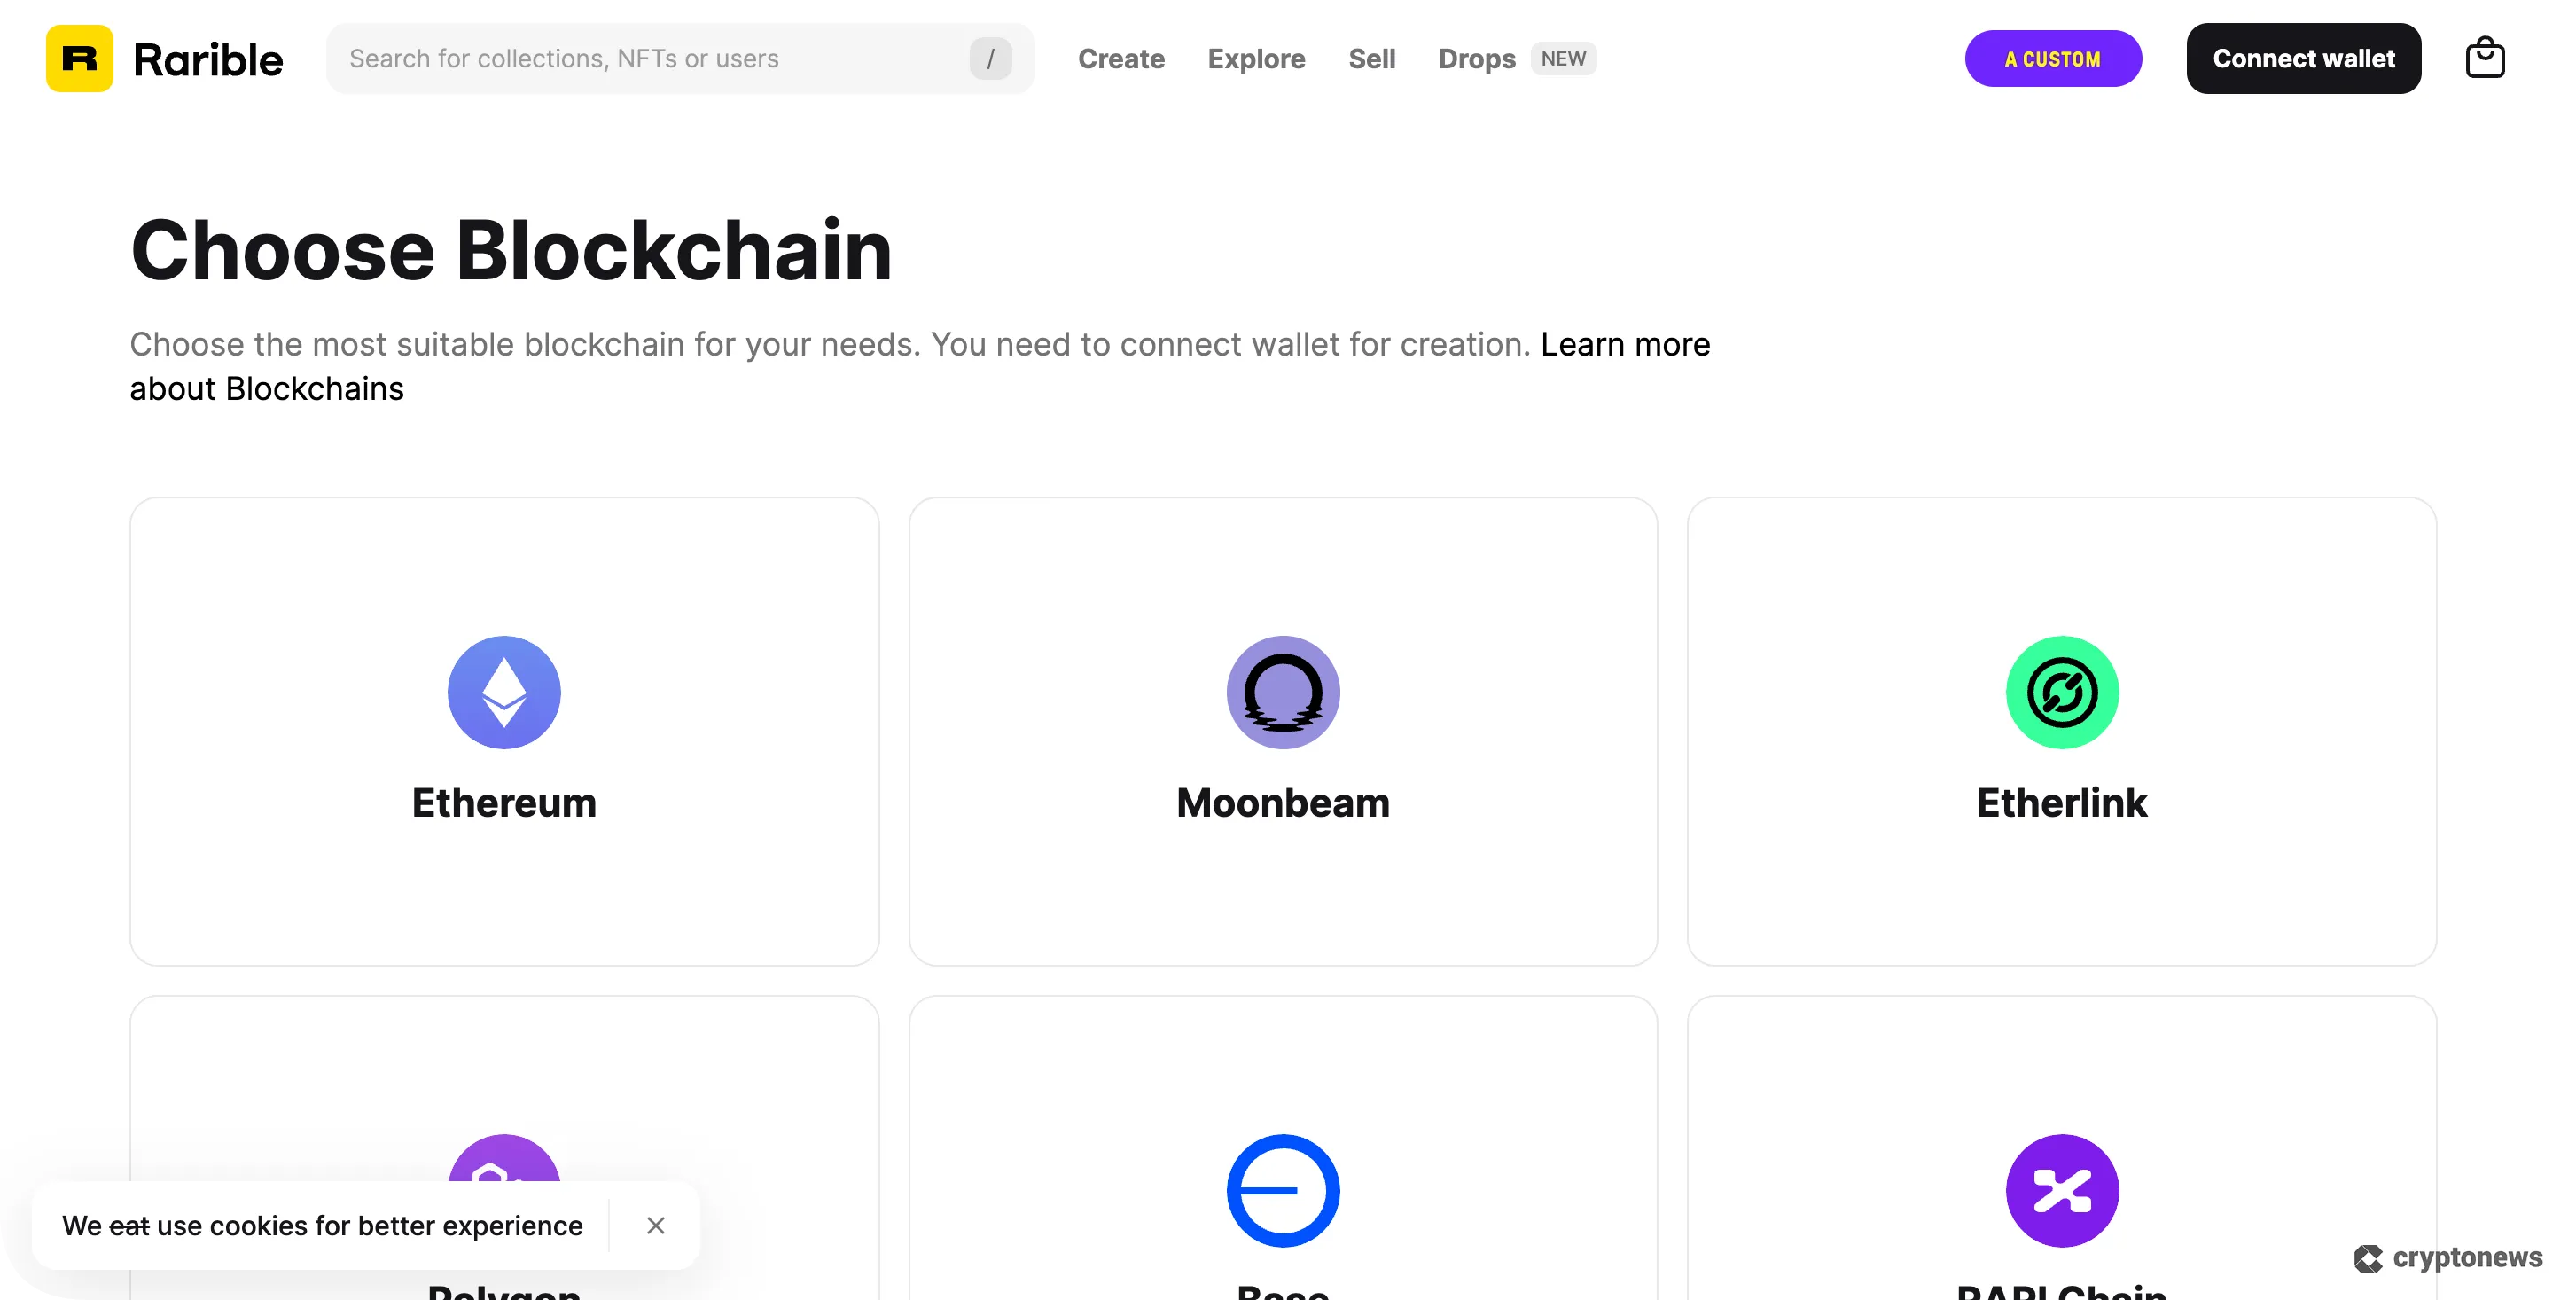
Task: Select the Ethereum blockchain icon
Action: pyautogui.click(x=504, y=692)
